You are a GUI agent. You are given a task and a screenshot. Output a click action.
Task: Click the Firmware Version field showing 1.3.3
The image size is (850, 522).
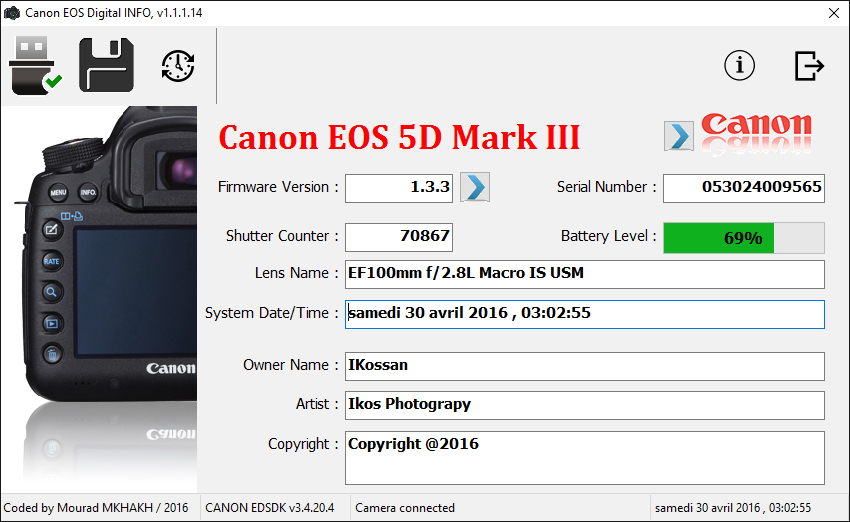tap(399, 188)
